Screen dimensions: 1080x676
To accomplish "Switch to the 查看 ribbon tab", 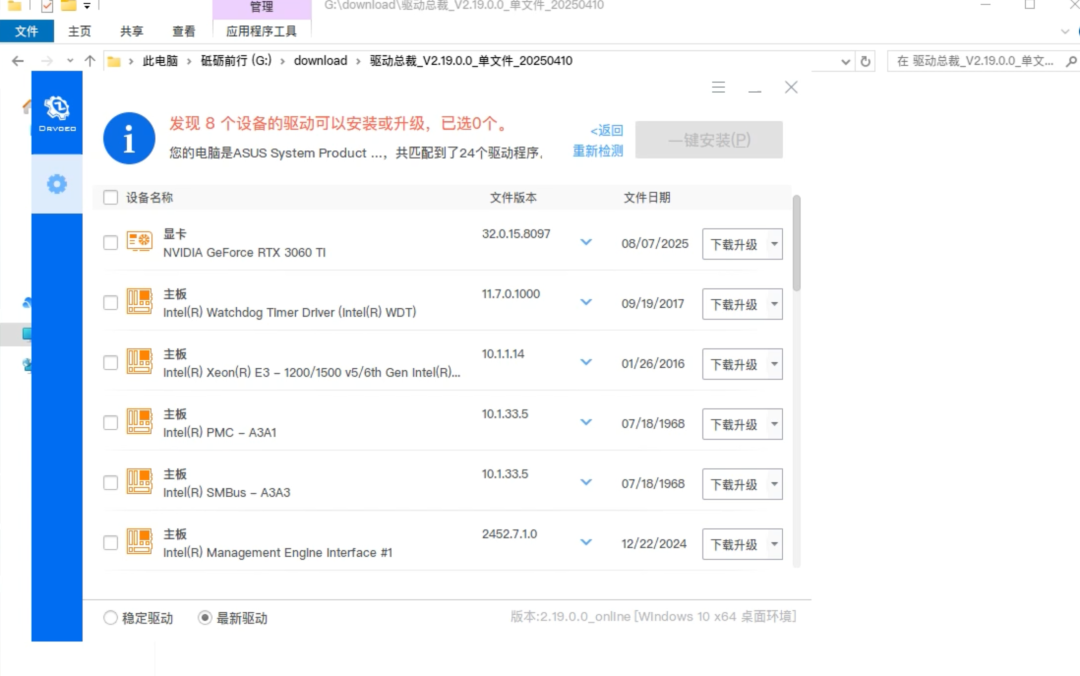I will [x=183, y=31].
